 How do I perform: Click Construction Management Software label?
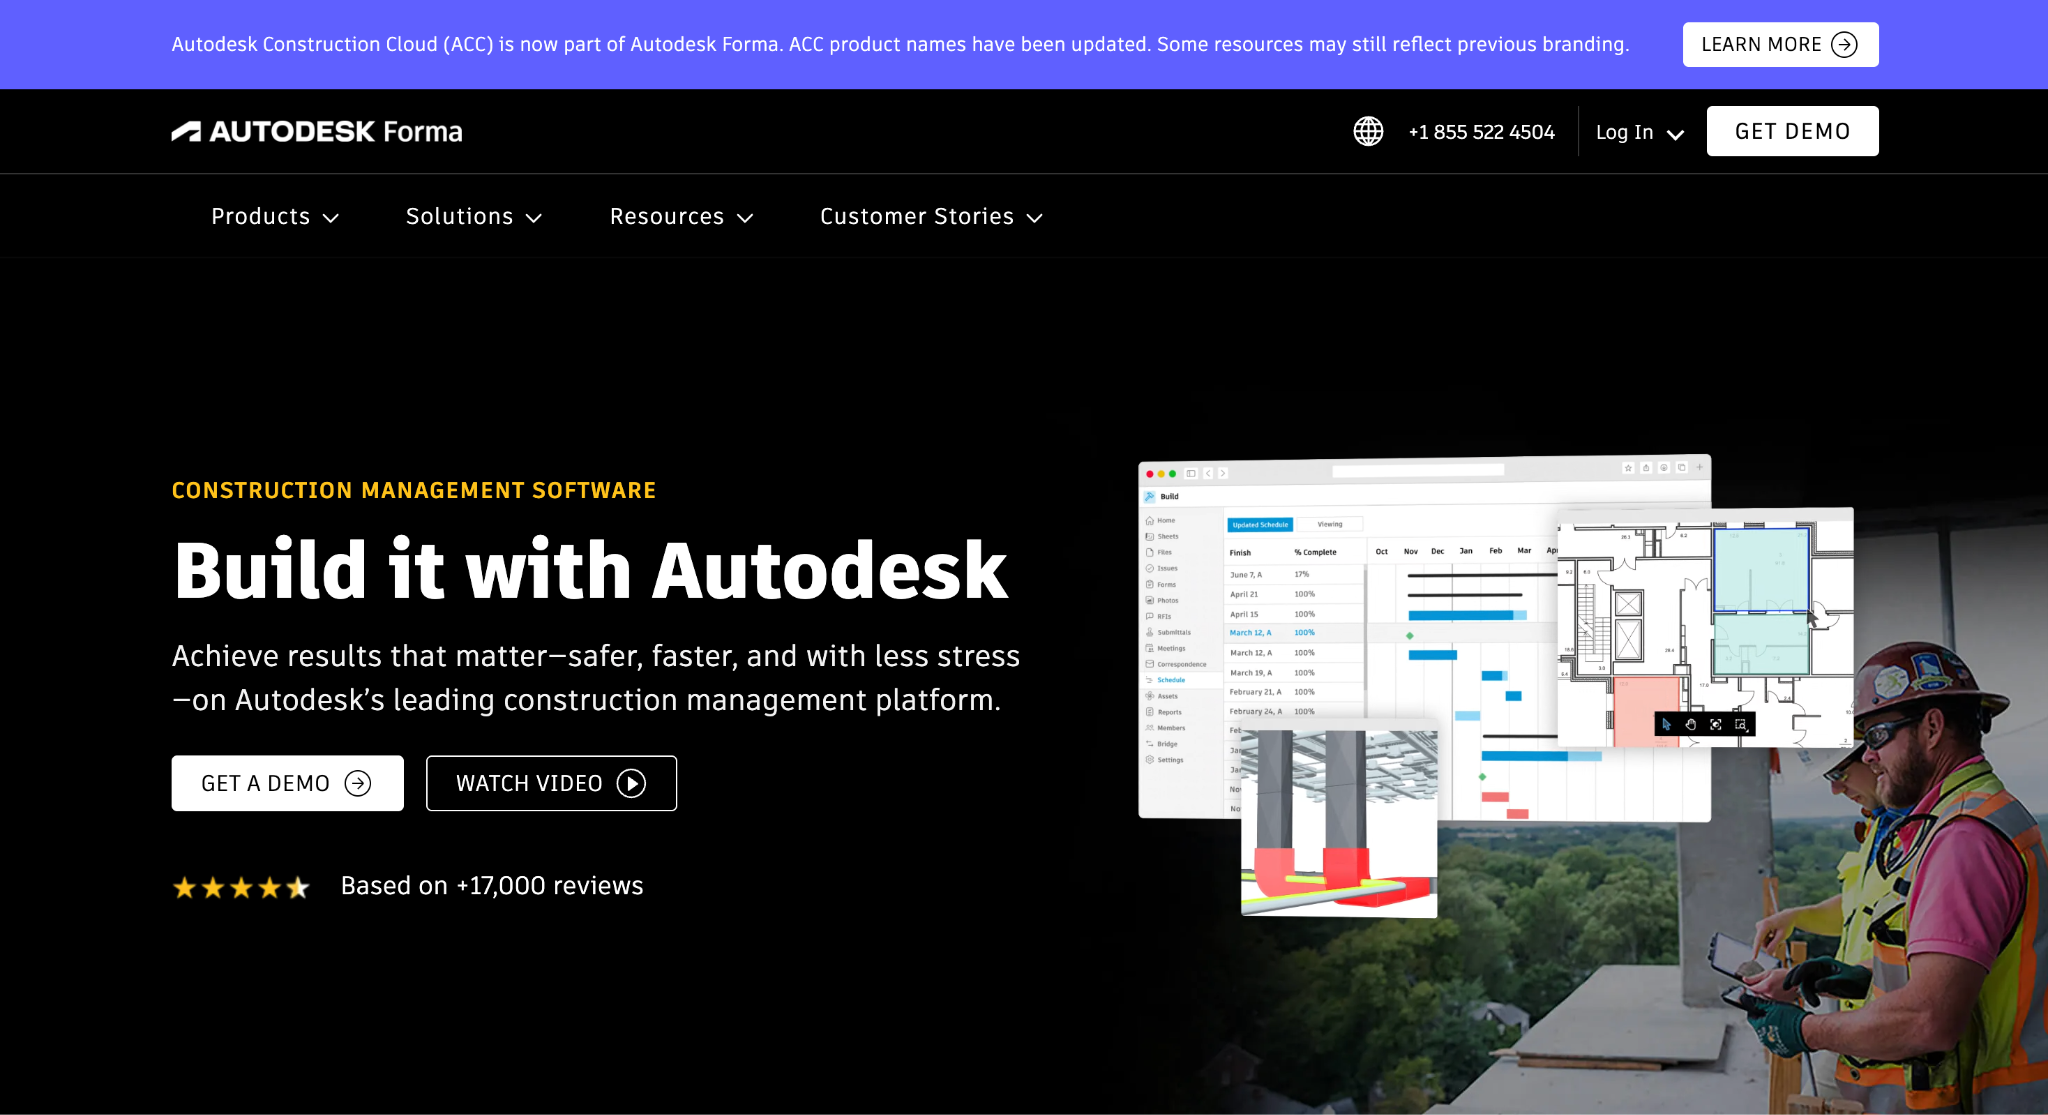click(414, 490)
